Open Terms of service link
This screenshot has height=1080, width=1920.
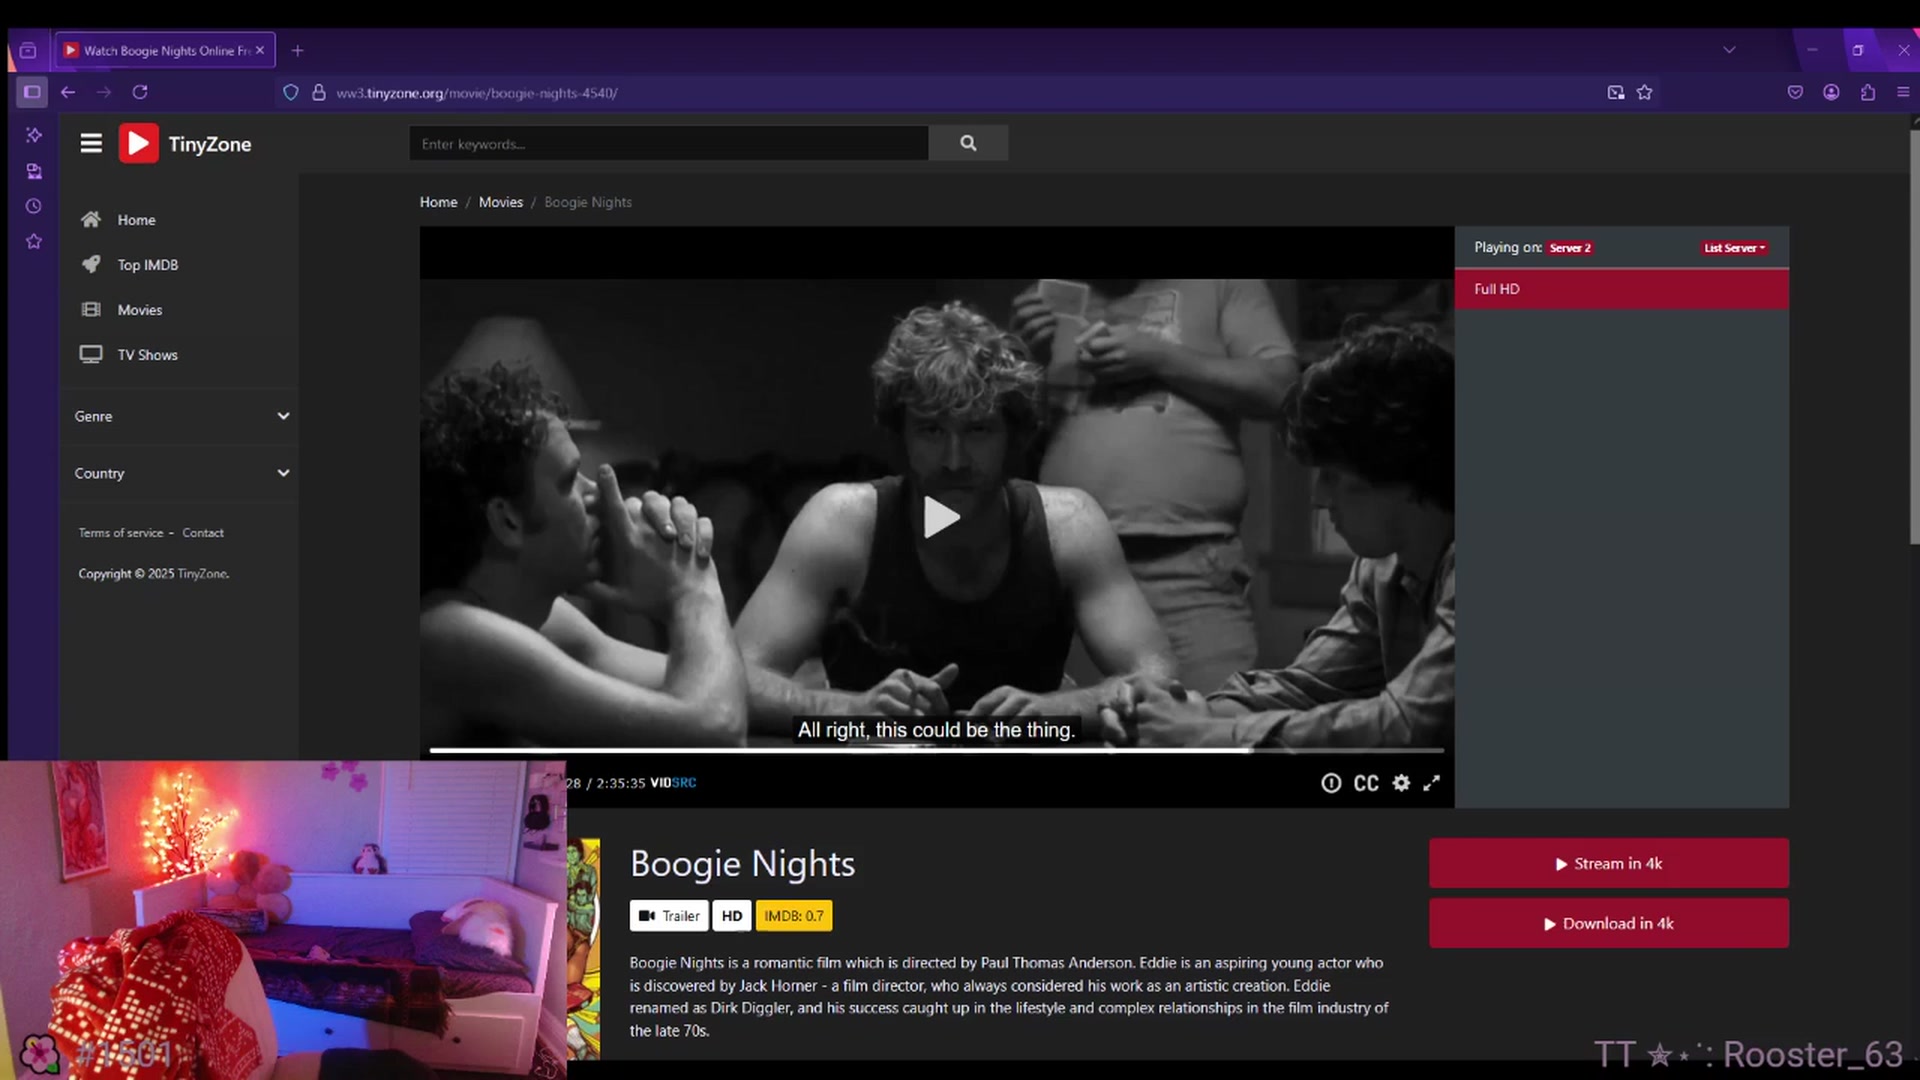coord(121,533)
